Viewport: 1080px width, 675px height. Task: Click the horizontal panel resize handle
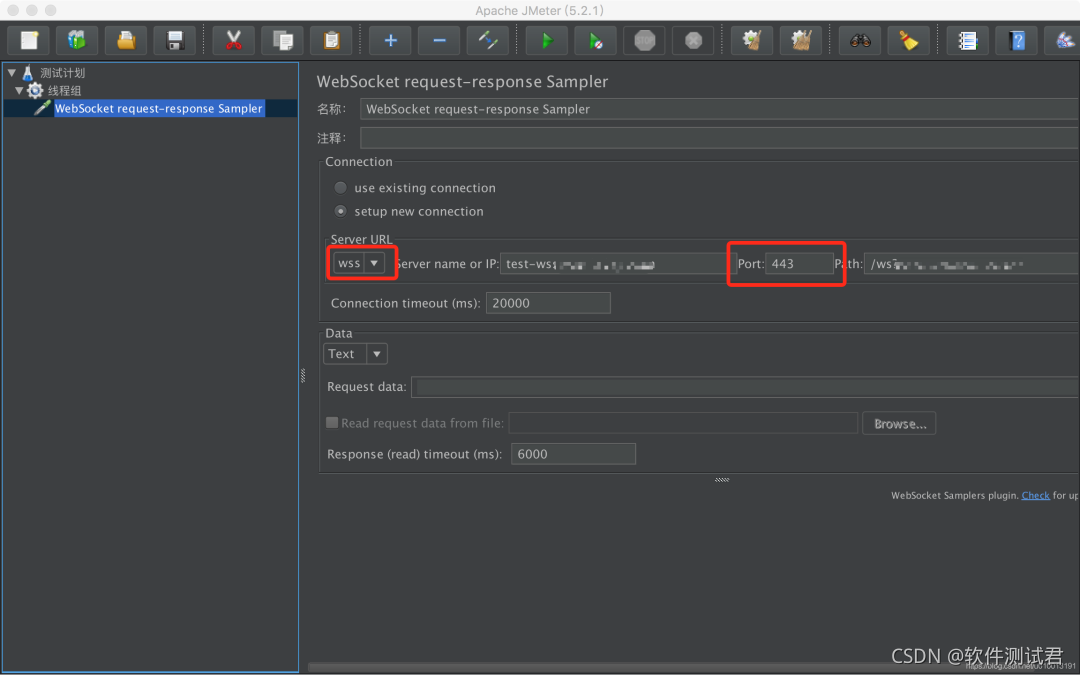coord(722,479)
